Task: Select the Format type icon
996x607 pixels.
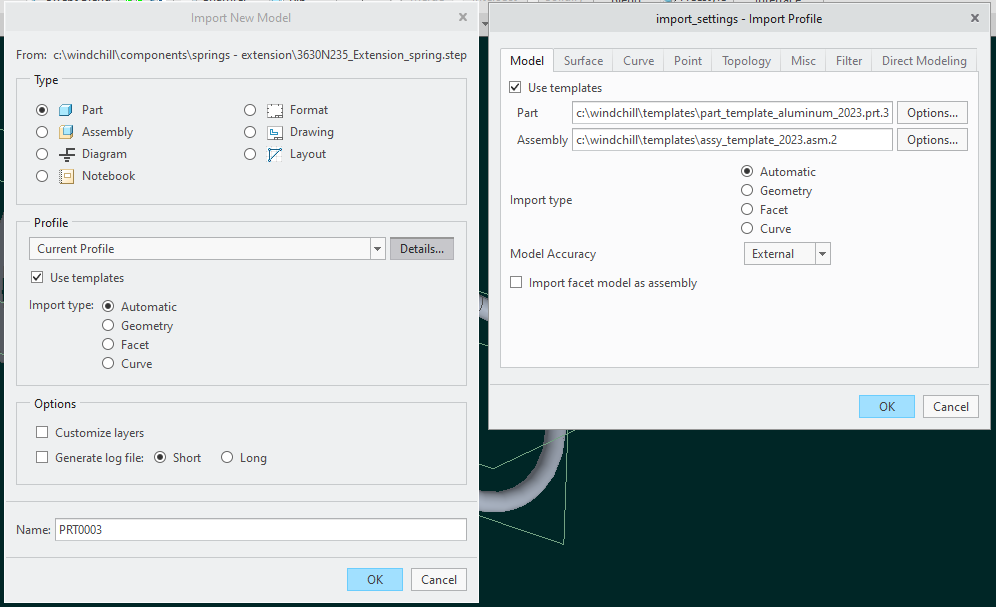Action: click(x=275, y=109)
